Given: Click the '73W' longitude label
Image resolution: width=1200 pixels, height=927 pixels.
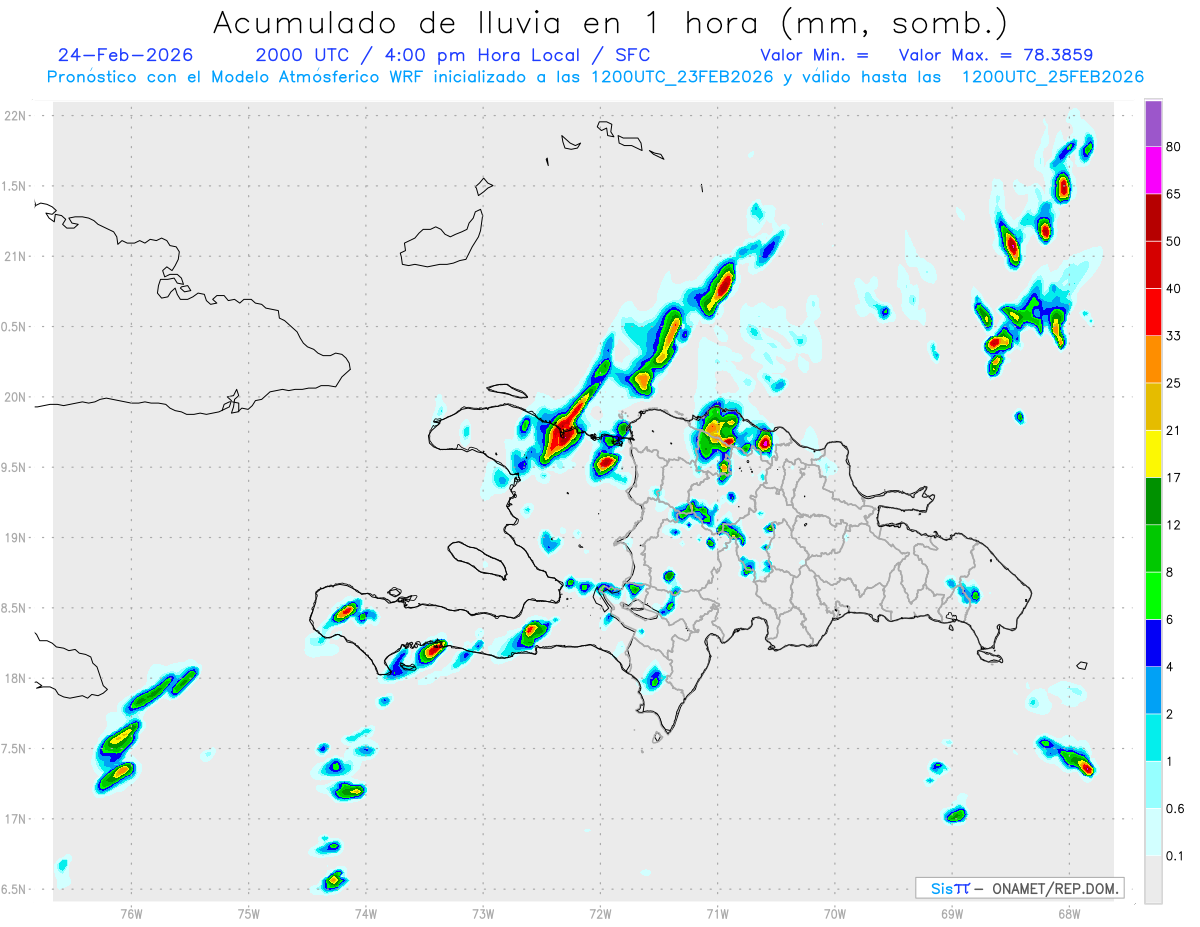Looking at the screenshot, I should [483, 913].
